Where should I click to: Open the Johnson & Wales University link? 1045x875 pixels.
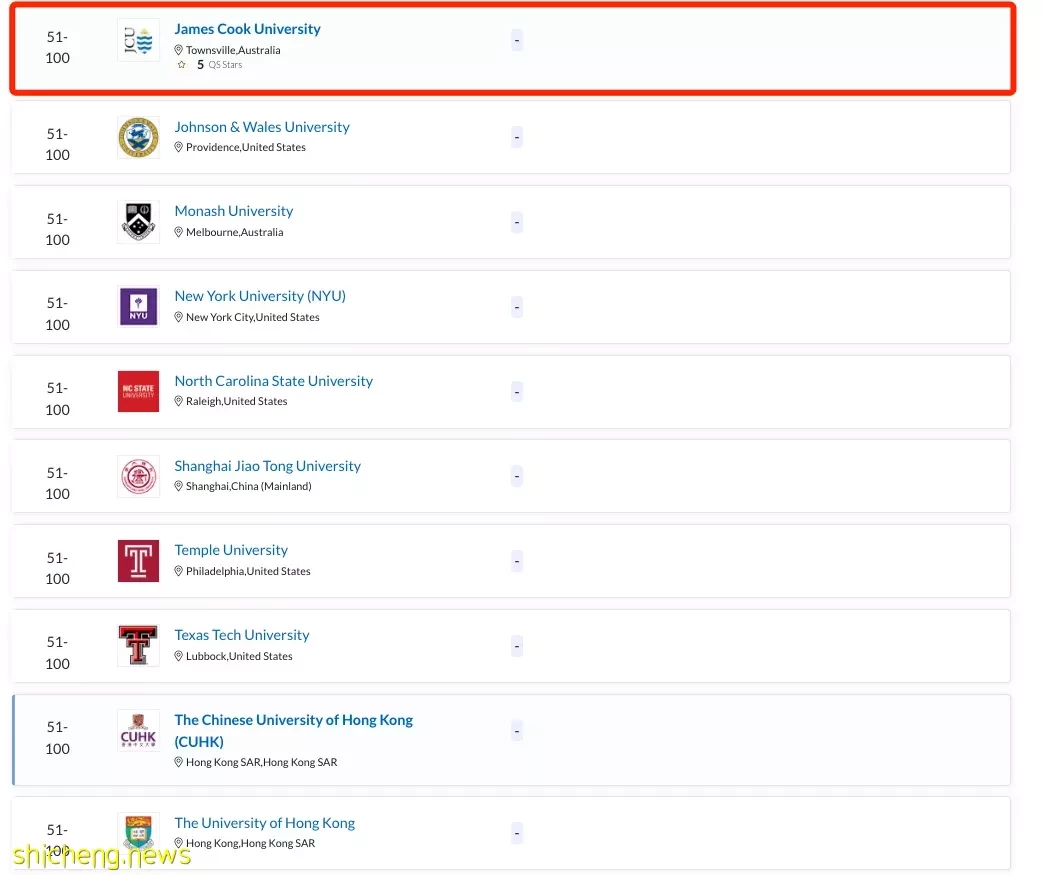click(x=262, y=127)
